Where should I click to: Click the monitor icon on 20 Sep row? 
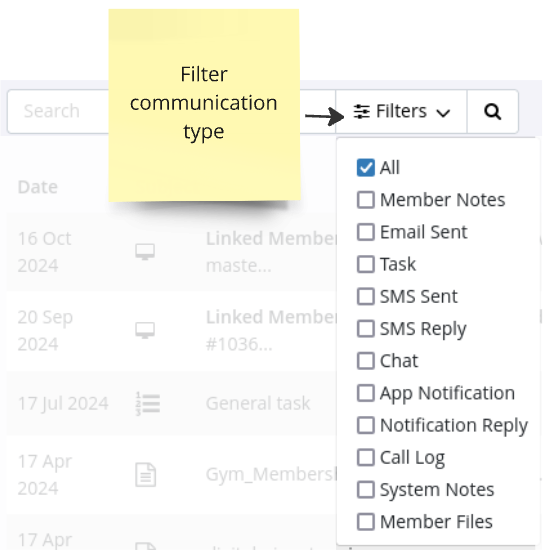click(145, 330)
